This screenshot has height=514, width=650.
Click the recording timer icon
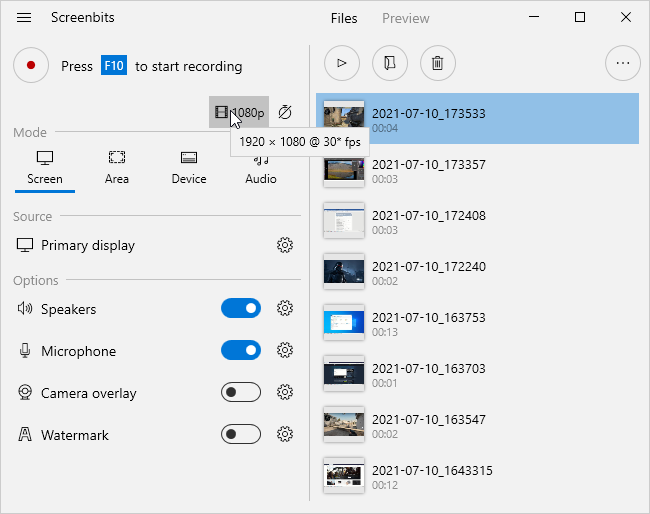tap(285, 112)
